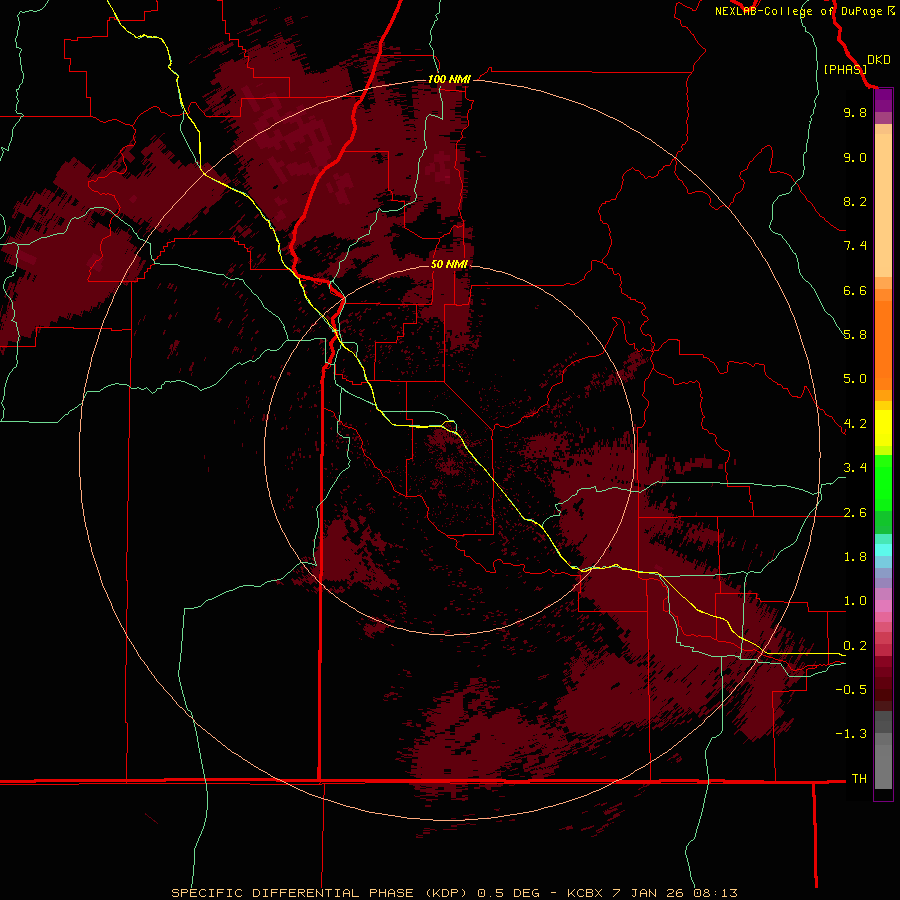
Task: Click the 8.2 value on the color scale
Action: [855, 201]
